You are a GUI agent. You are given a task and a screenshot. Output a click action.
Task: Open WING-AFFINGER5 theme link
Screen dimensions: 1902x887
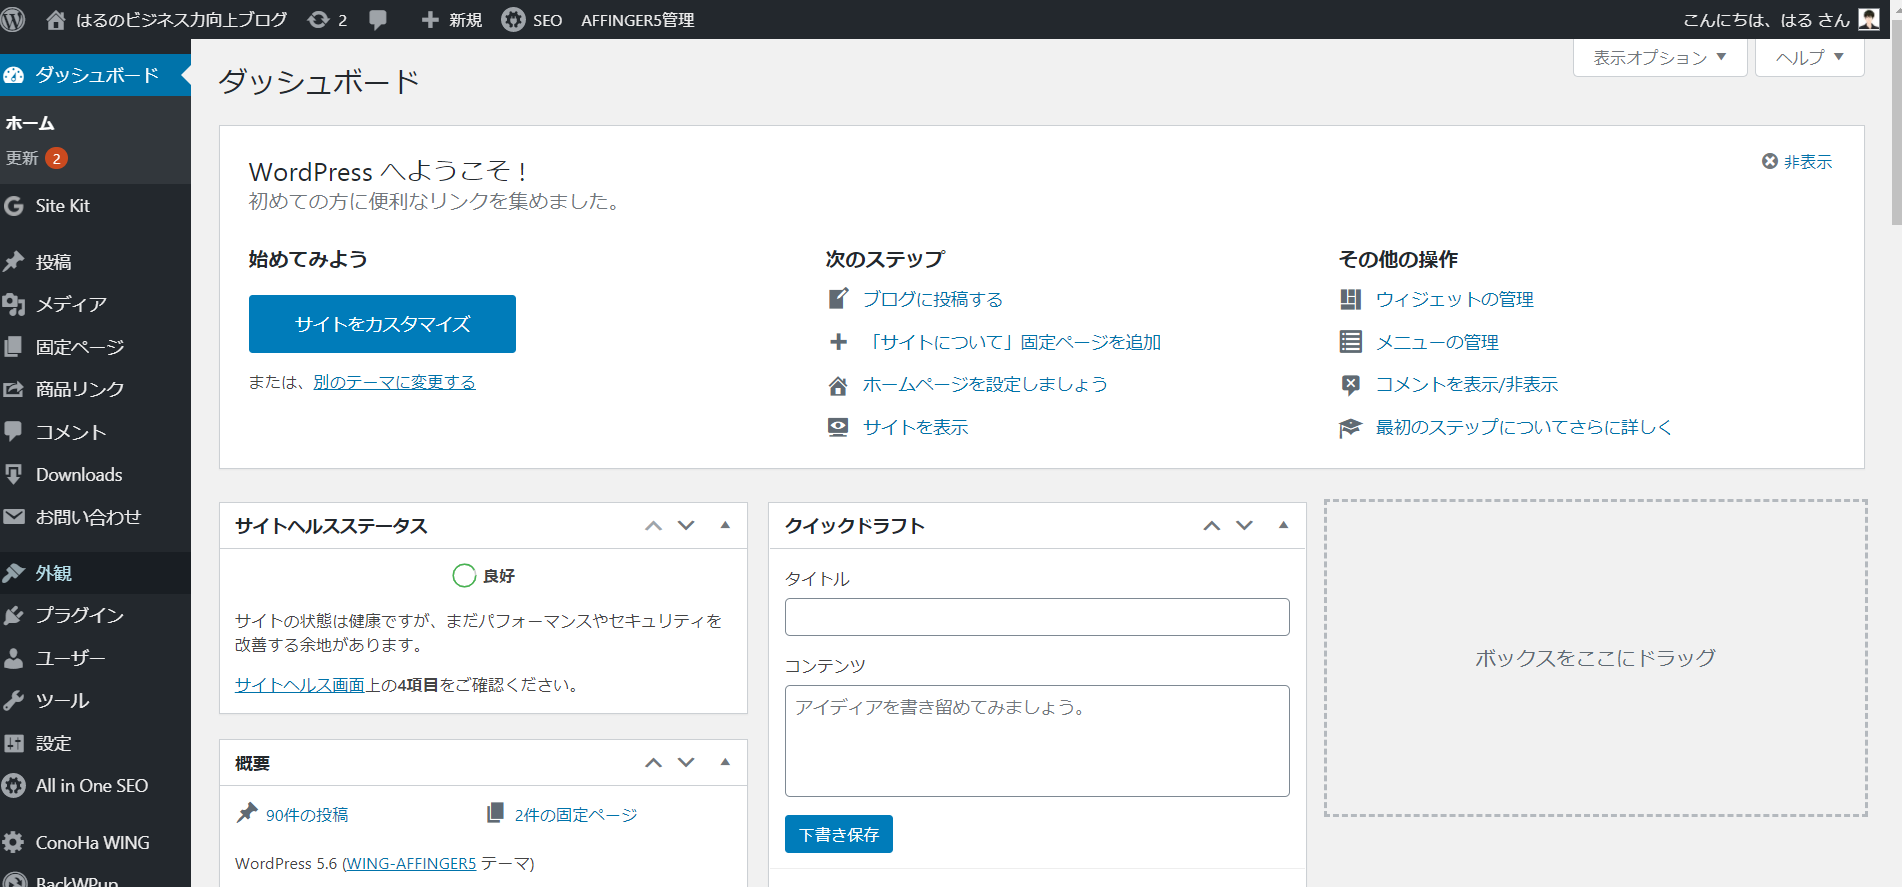(410, 863)
